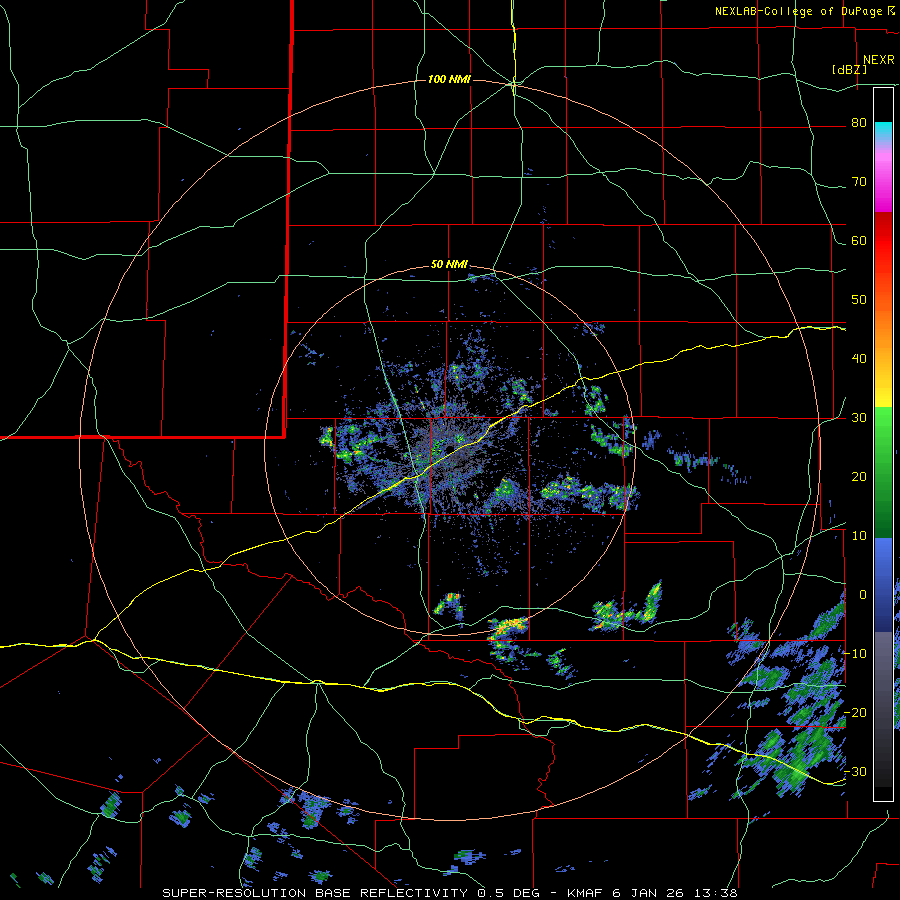
Task: Click the 60 value on dBZ scale
Action: (x=859, y=240)
